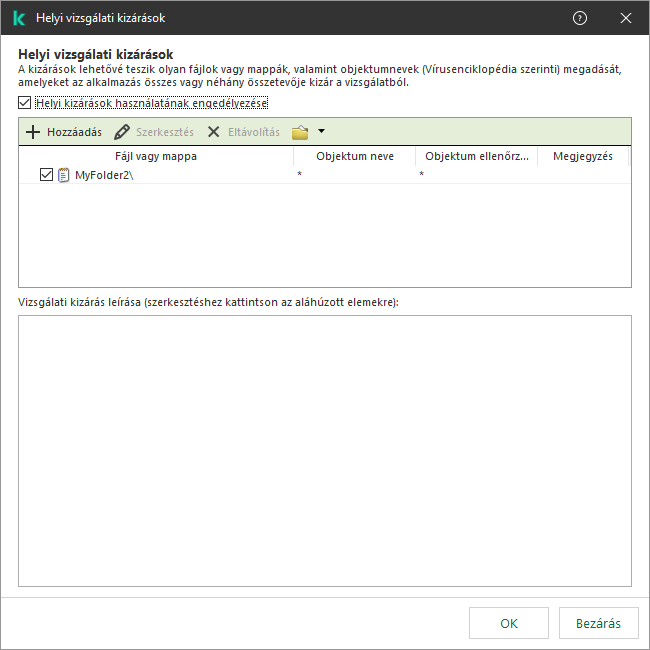Select the MyFolder2\ exclusion entry
650x650 pixels.
pos(325,175)
